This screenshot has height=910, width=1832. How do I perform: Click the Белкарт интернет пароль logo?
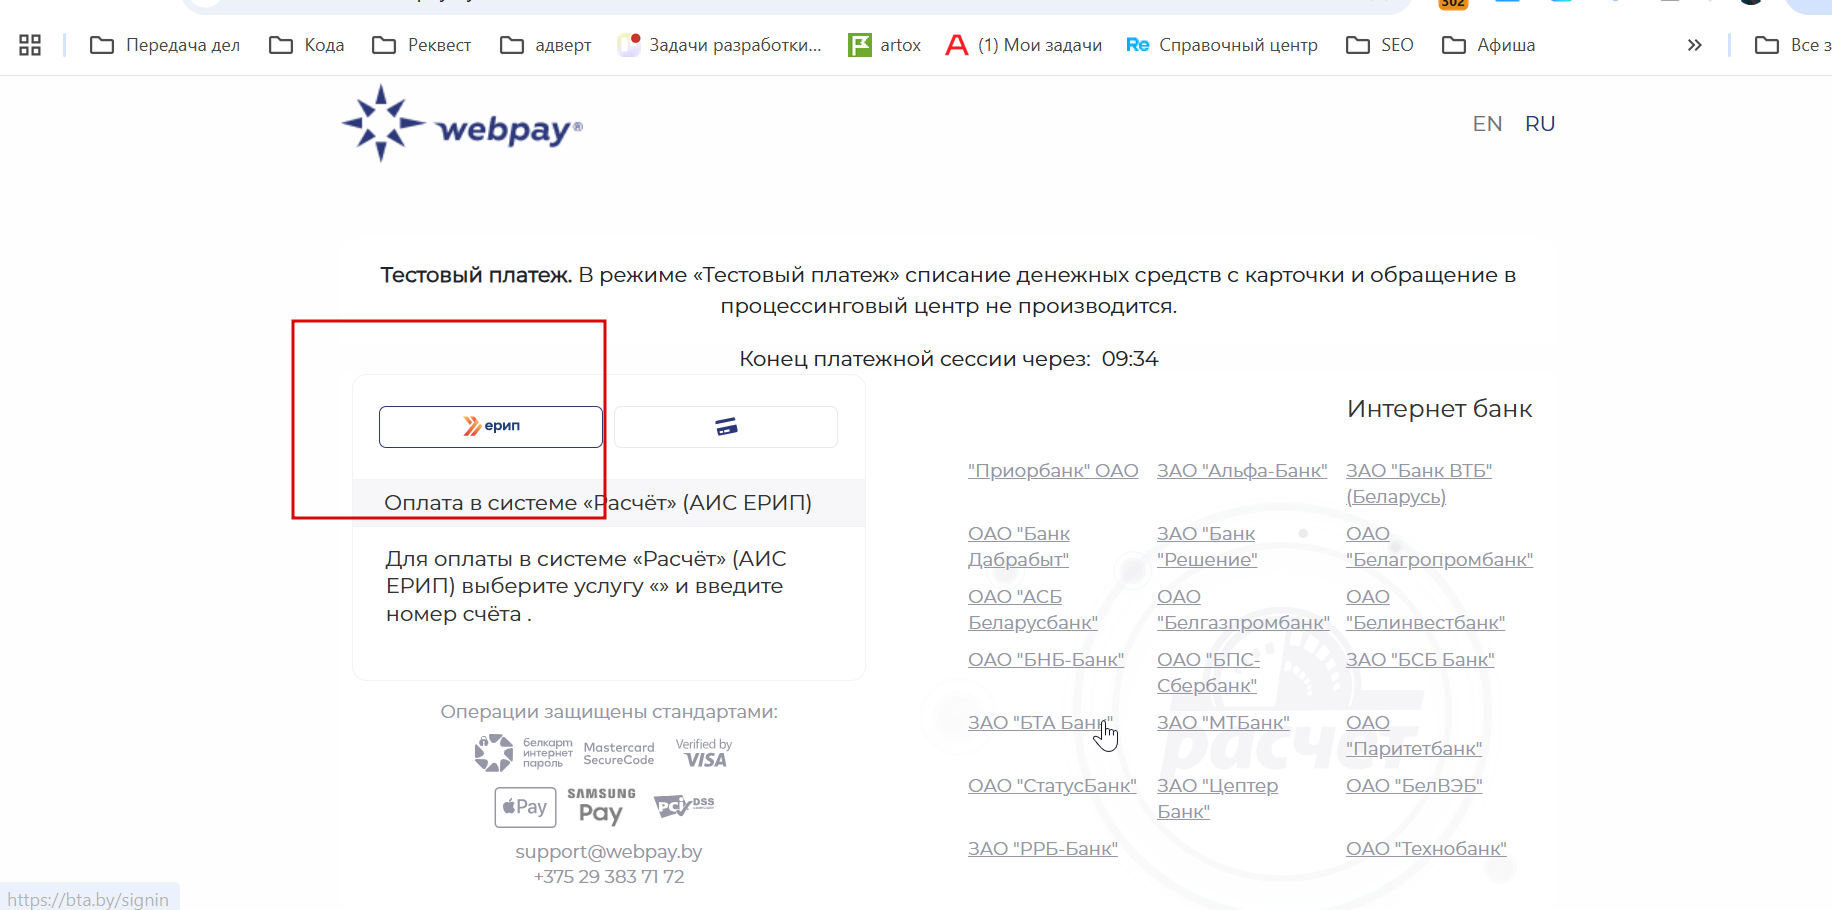523,753
